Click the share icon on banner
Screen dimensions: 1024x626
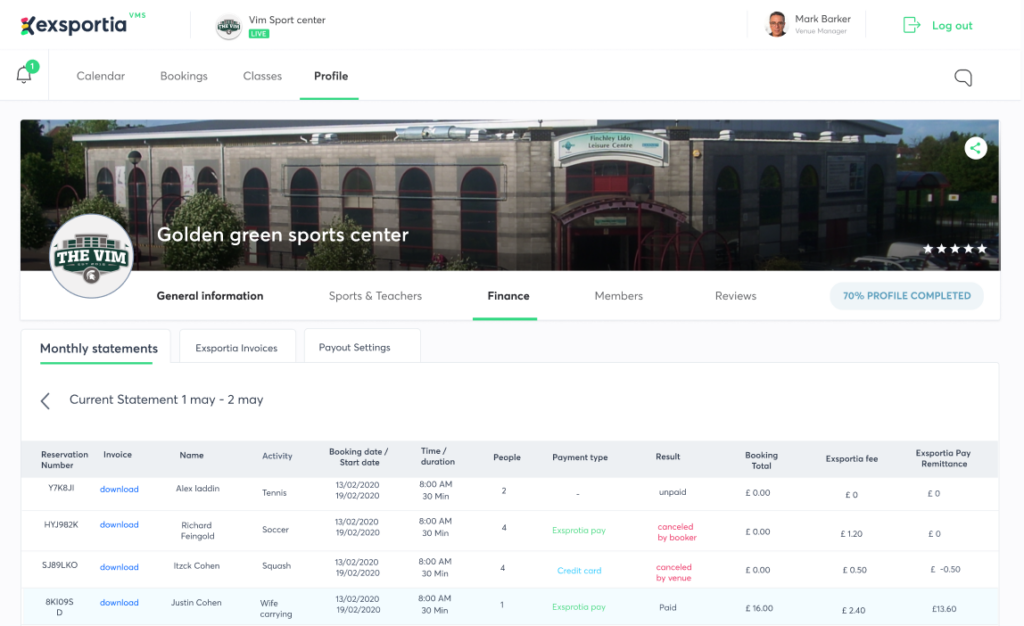[x=975, y=148]
